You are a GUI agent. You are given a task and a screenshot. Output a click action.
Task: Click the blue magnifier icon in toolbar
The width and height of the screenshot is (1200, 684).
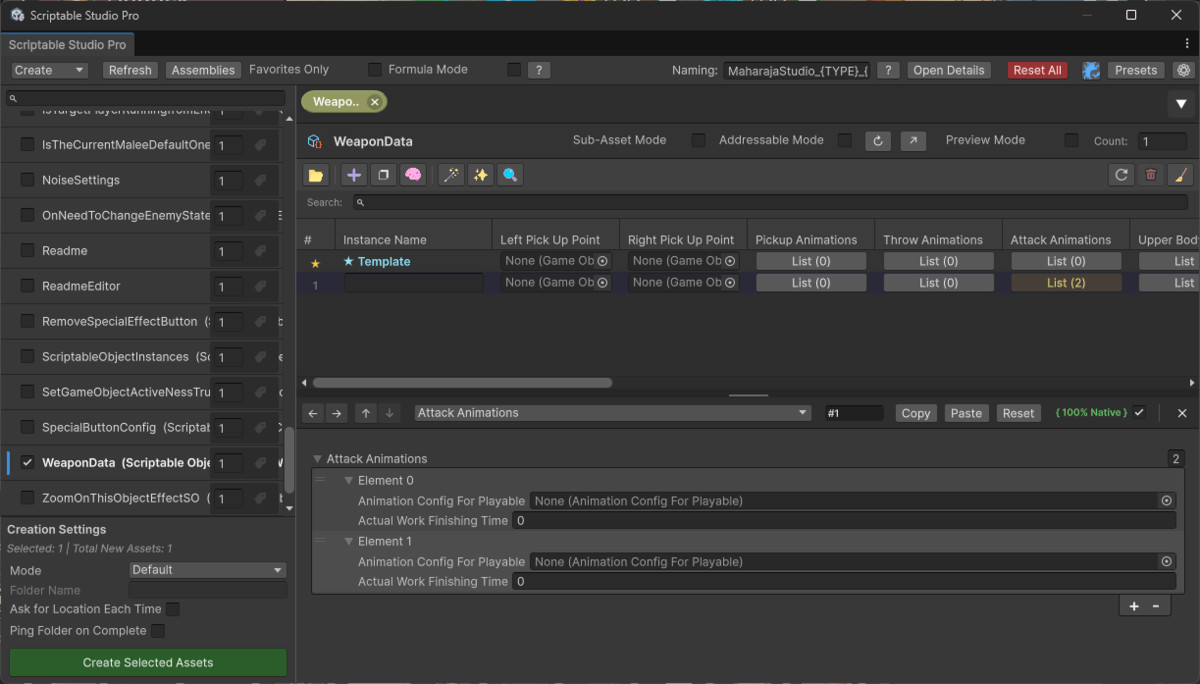point(510,175)
